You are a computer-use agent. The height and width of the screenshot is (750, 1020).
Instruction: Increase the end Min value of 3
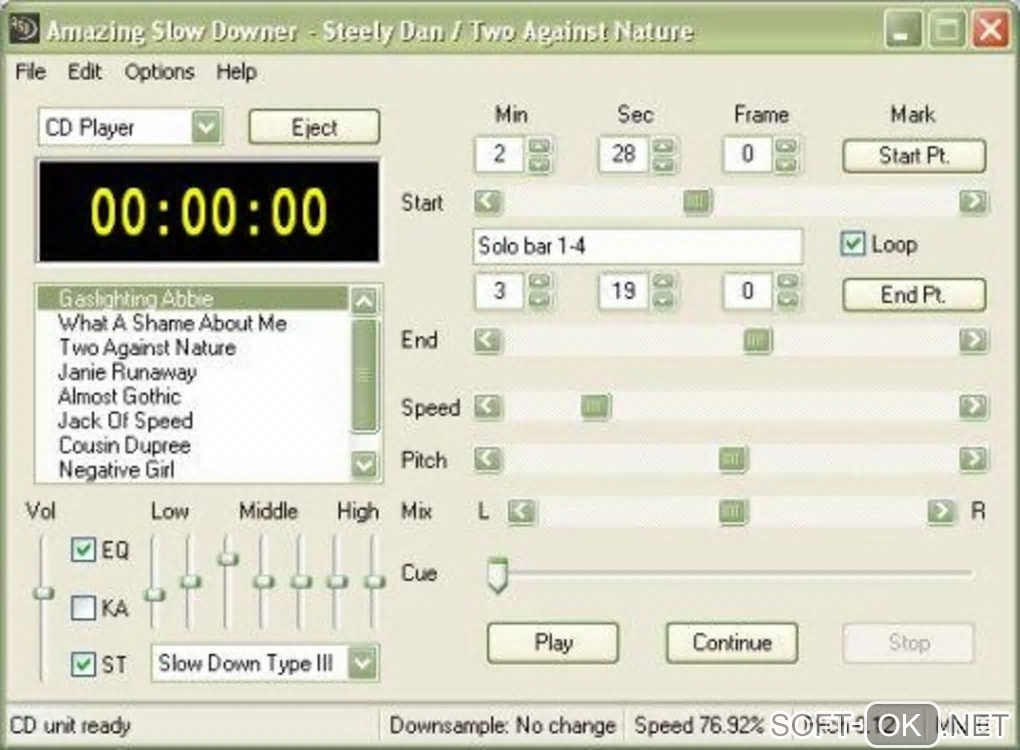pyautogui.click(x=539, y=282)
